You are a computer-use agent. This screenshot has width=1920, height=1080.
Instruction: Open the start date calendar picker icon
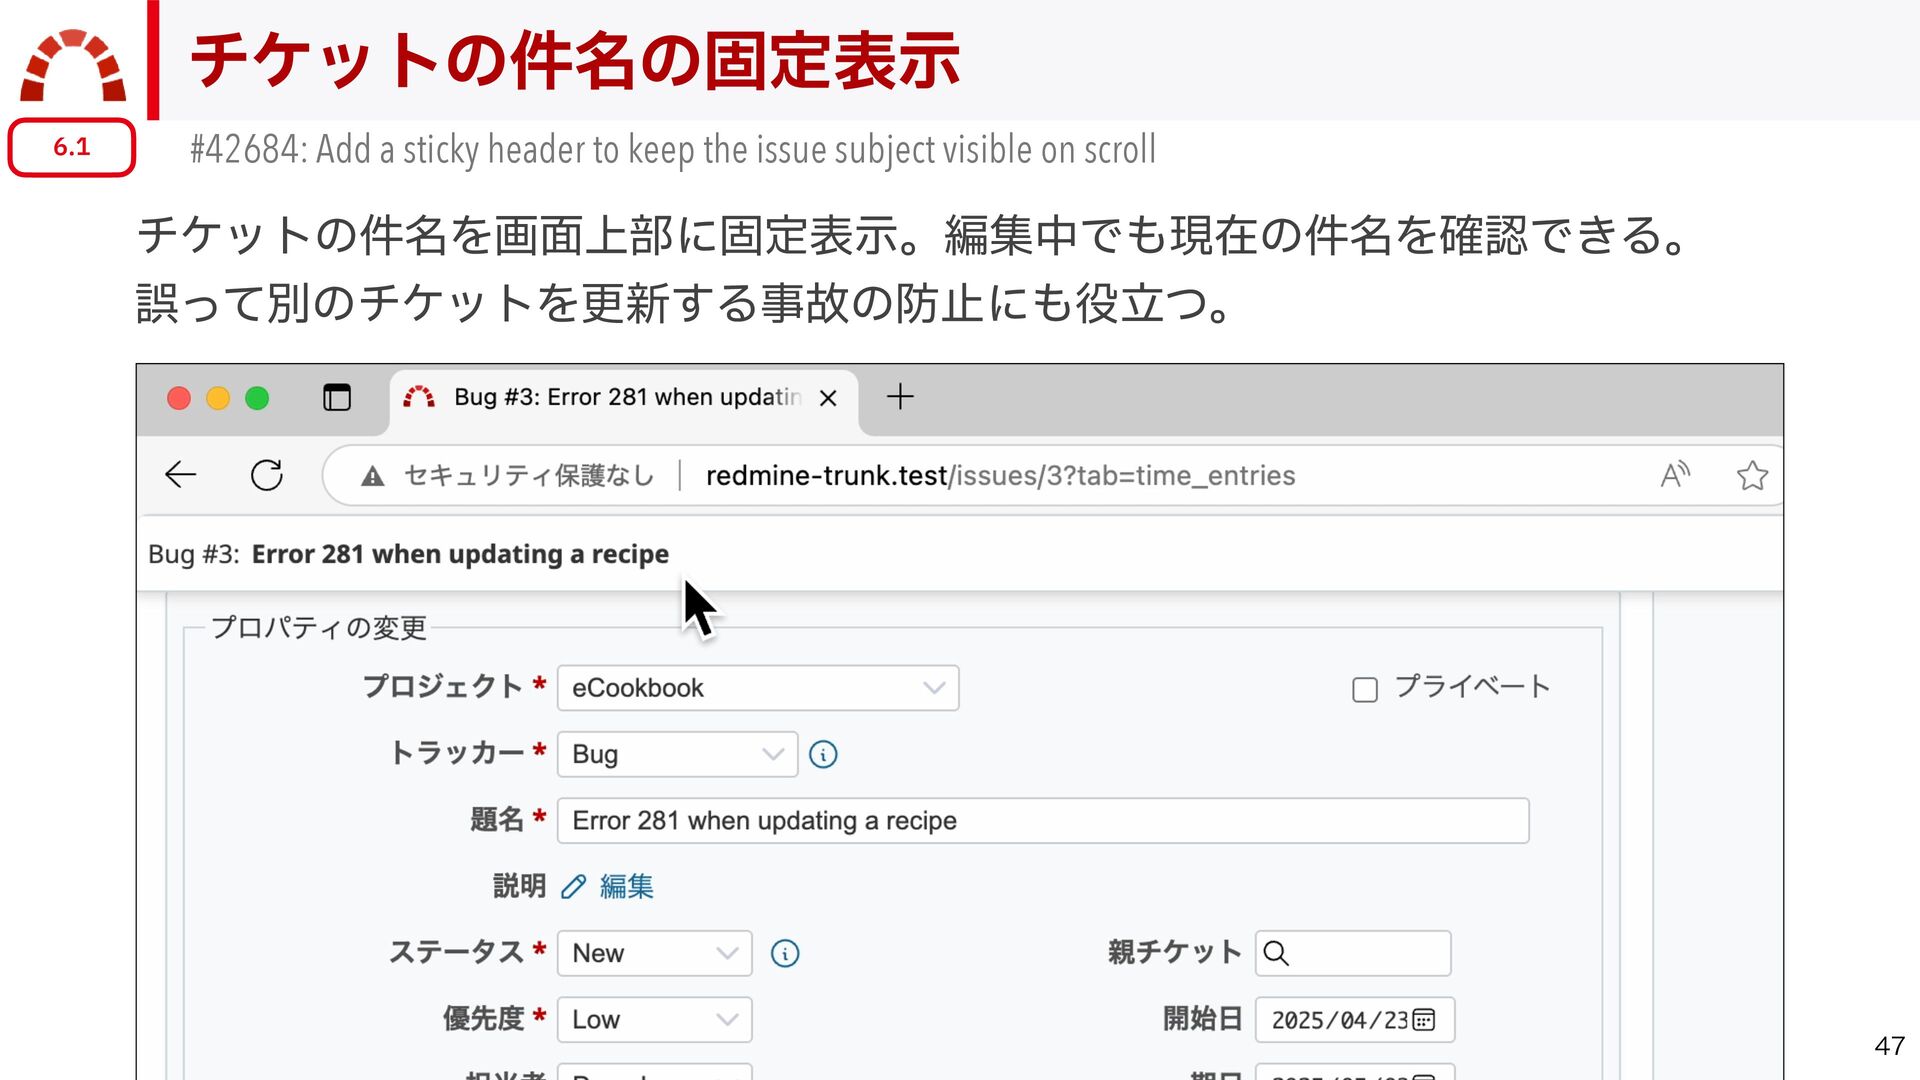click(x=1424, y=1020)
